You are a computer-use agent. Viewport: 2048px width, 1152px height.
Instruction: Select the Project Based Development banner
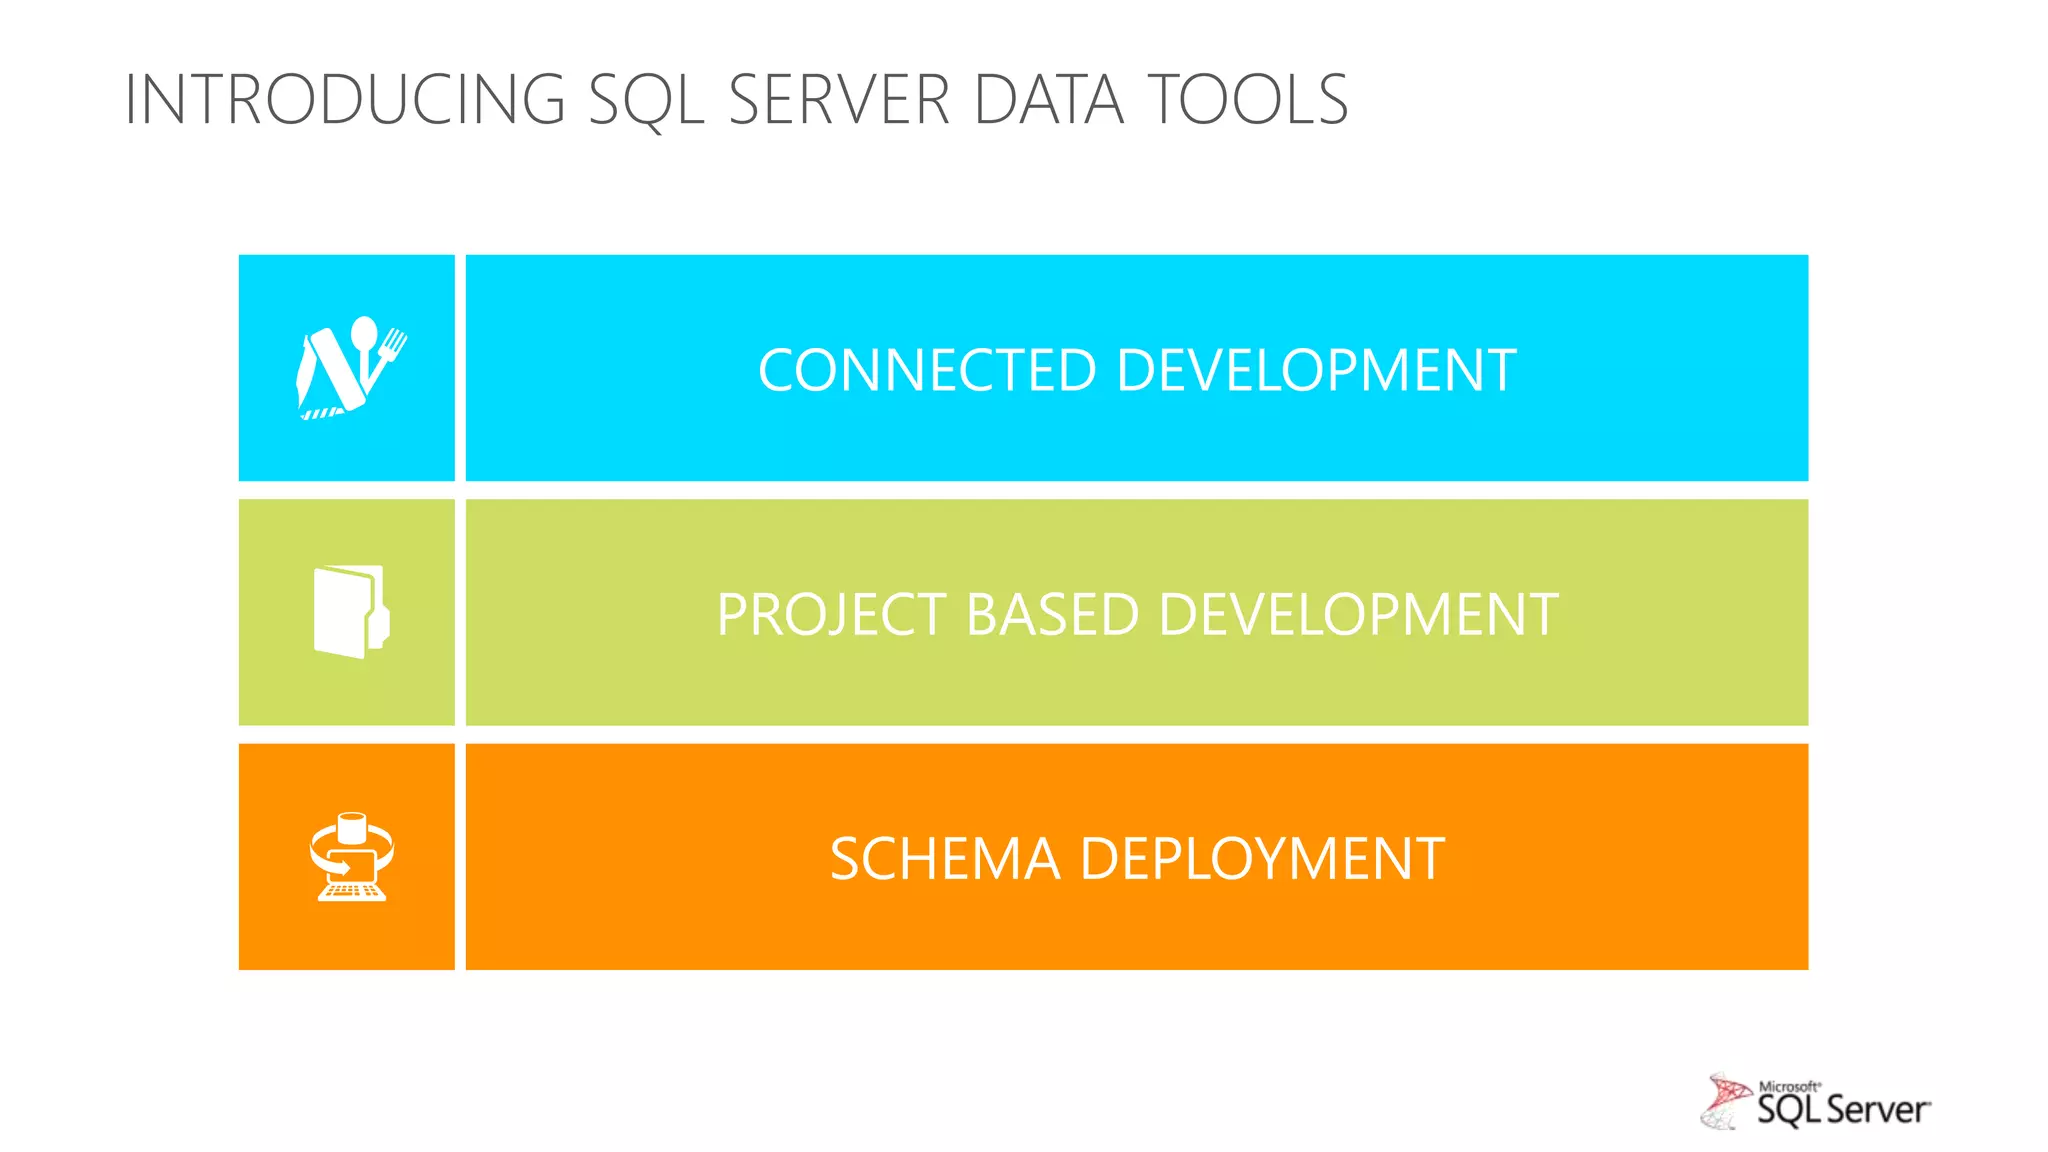coord(1136,613)
